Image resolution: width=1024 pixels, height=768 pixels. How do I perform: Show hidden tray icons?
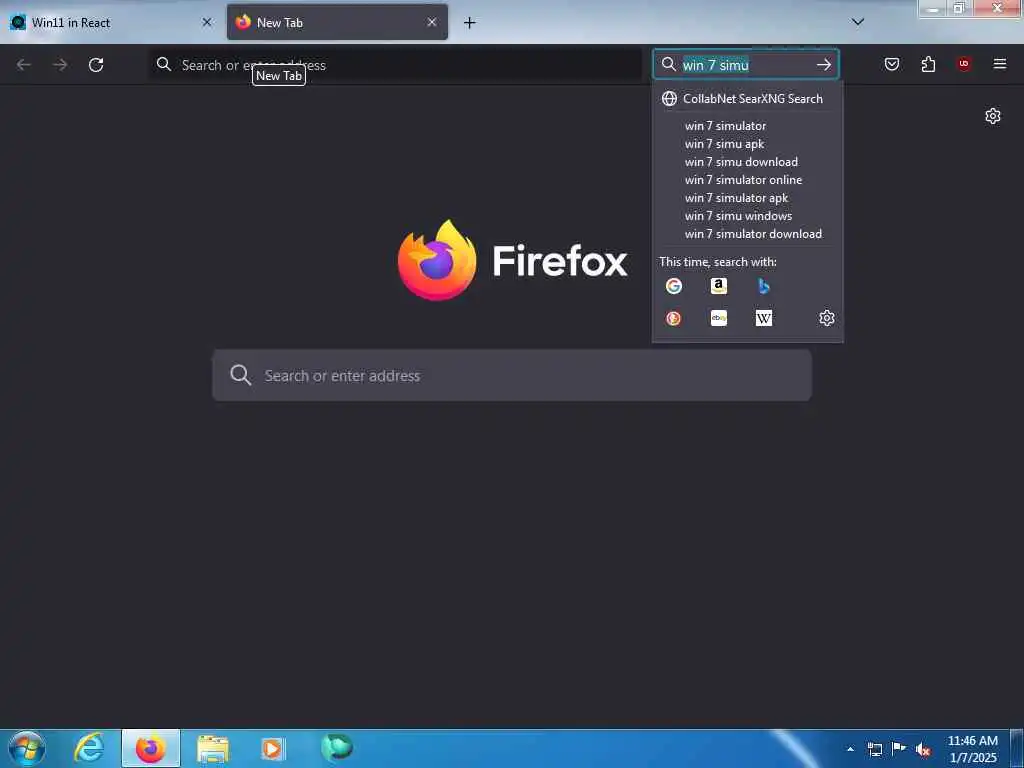(850, 749)
